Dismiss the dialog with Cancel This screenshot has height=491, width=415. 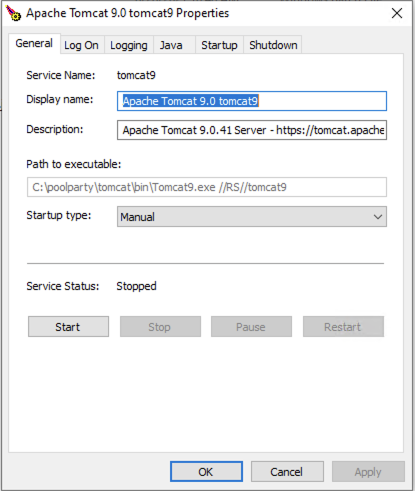point(287,472)
